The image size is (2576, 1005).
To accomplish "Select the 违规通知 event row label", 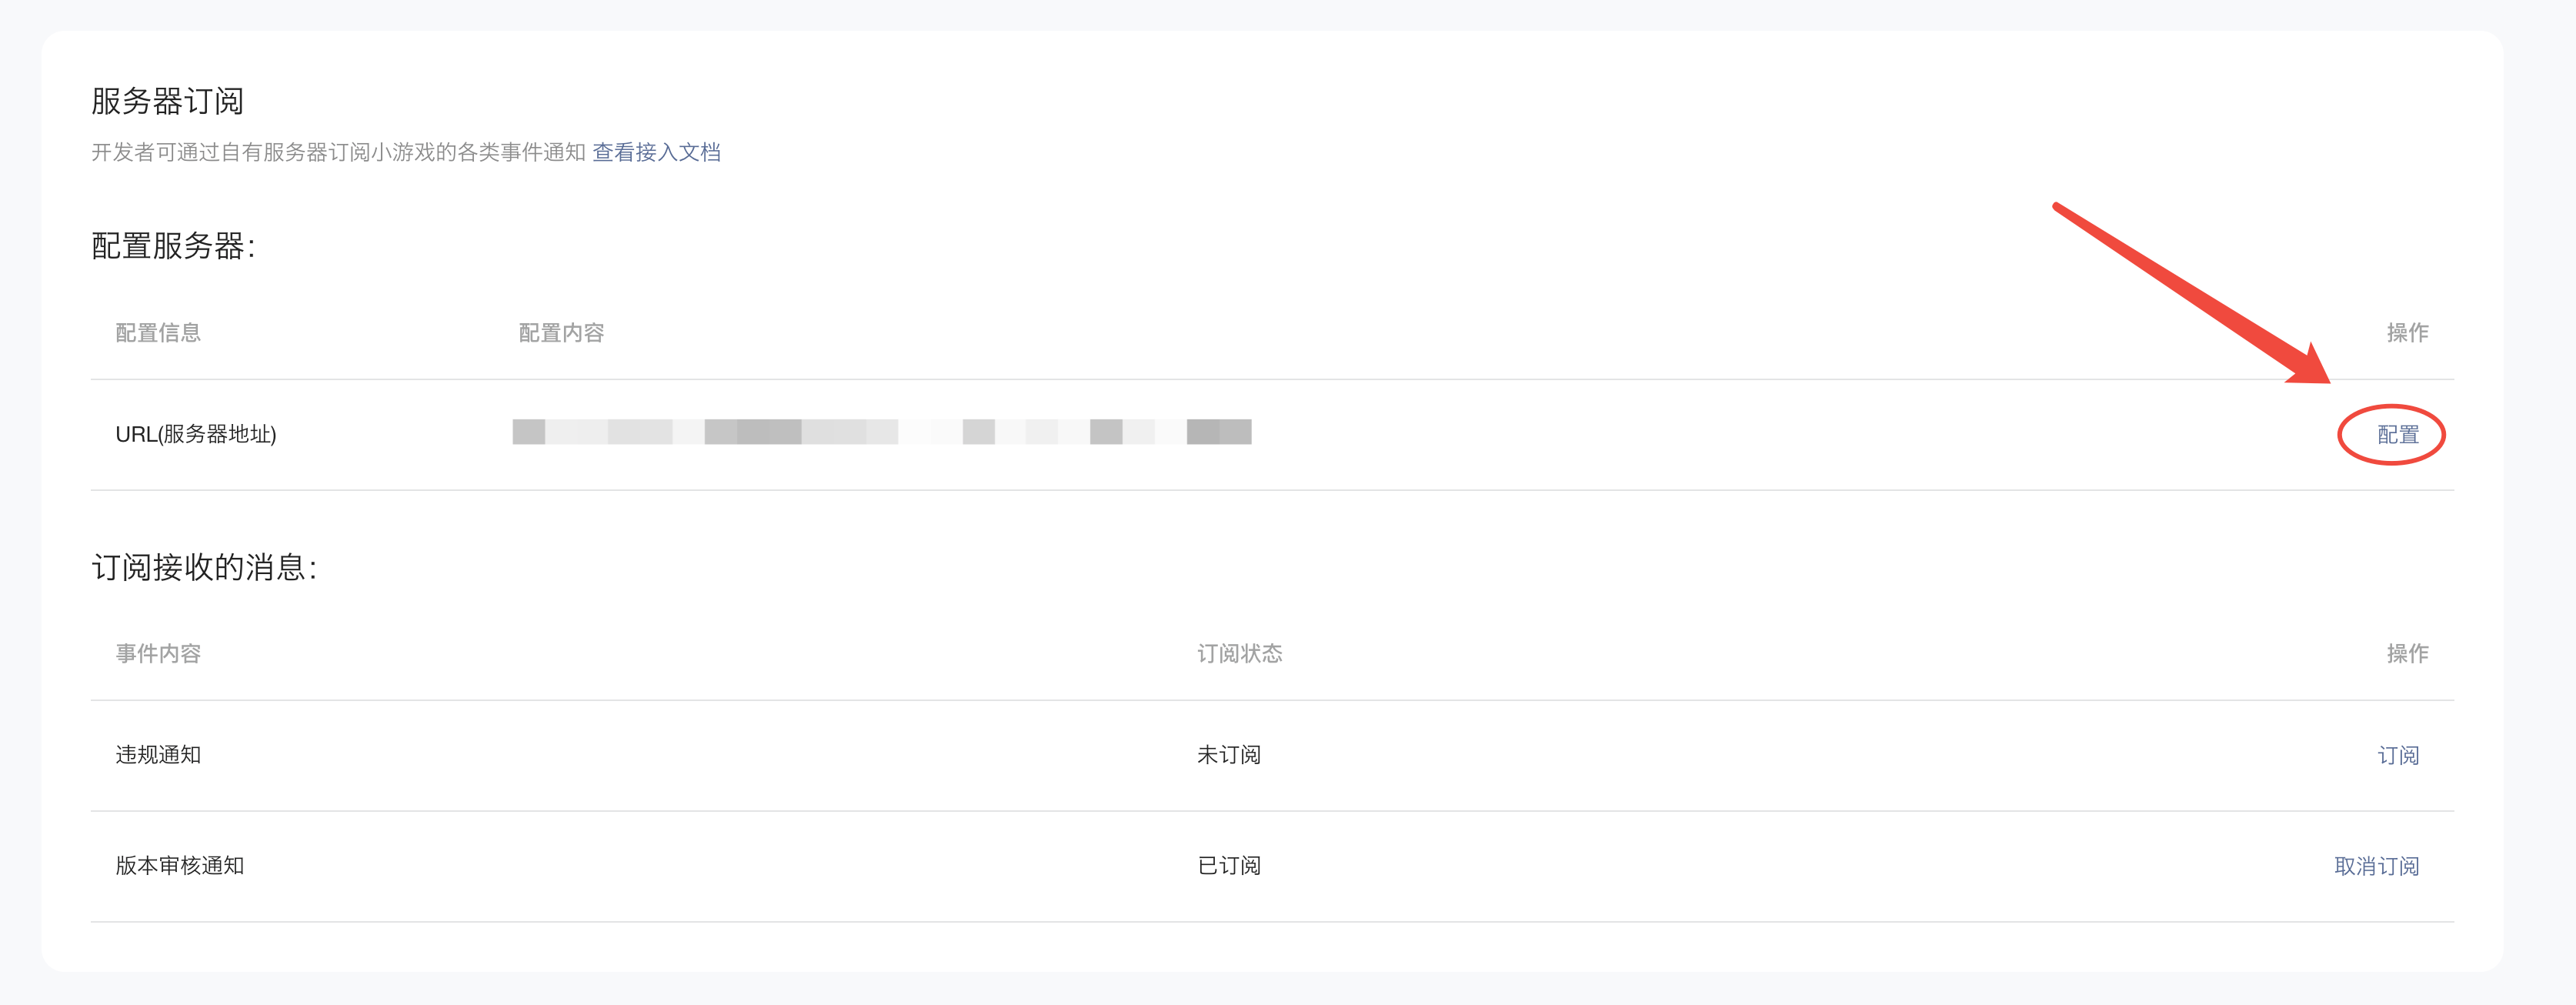I will tap(158, 755).
